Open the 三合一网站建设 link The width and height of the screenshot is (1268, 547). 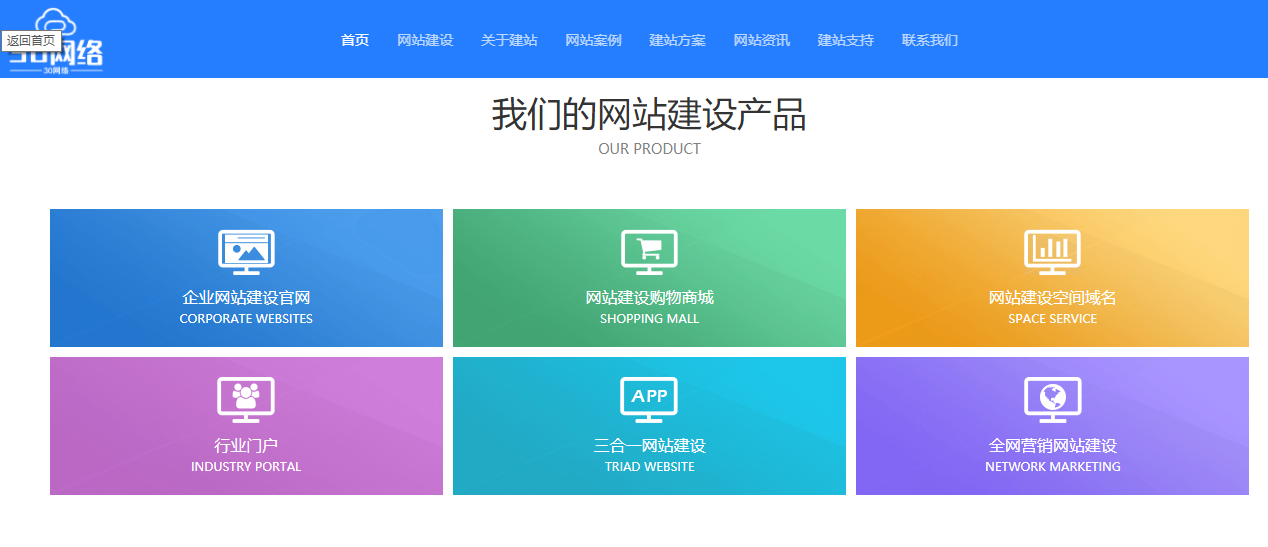[649, 446]
